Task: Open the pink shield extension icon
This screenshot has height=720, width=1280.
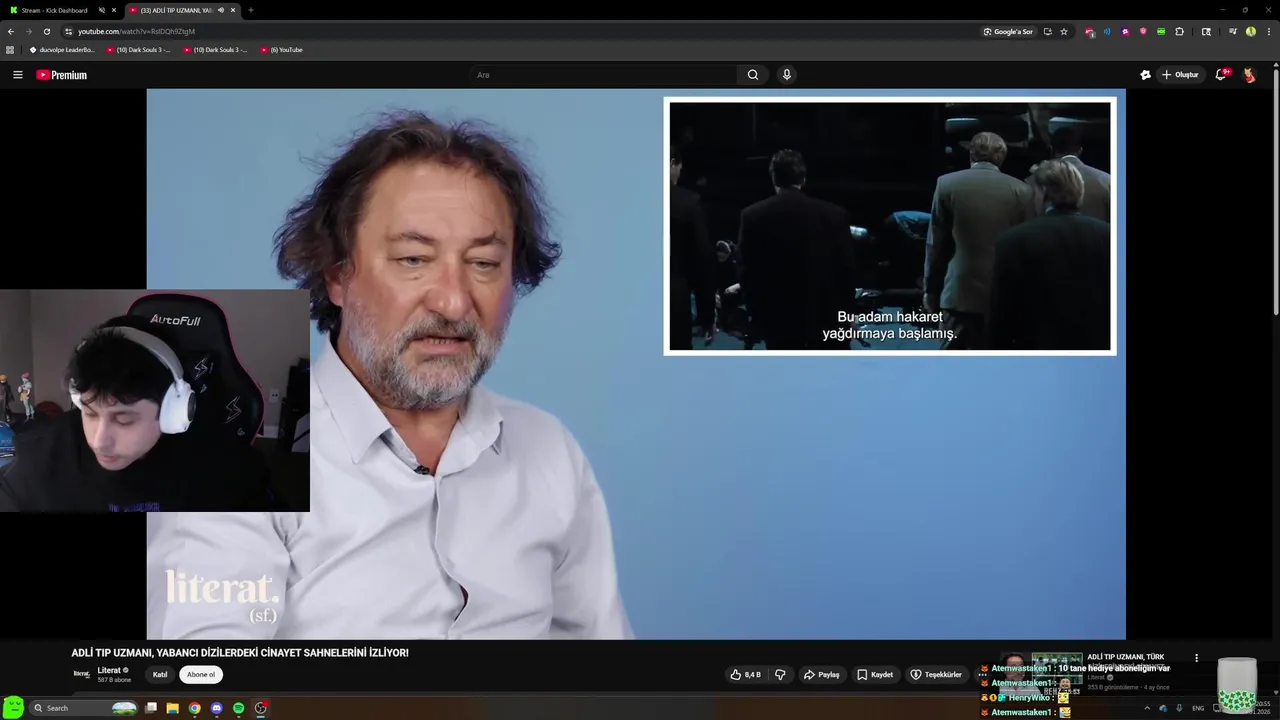Action: [1143, 31]
